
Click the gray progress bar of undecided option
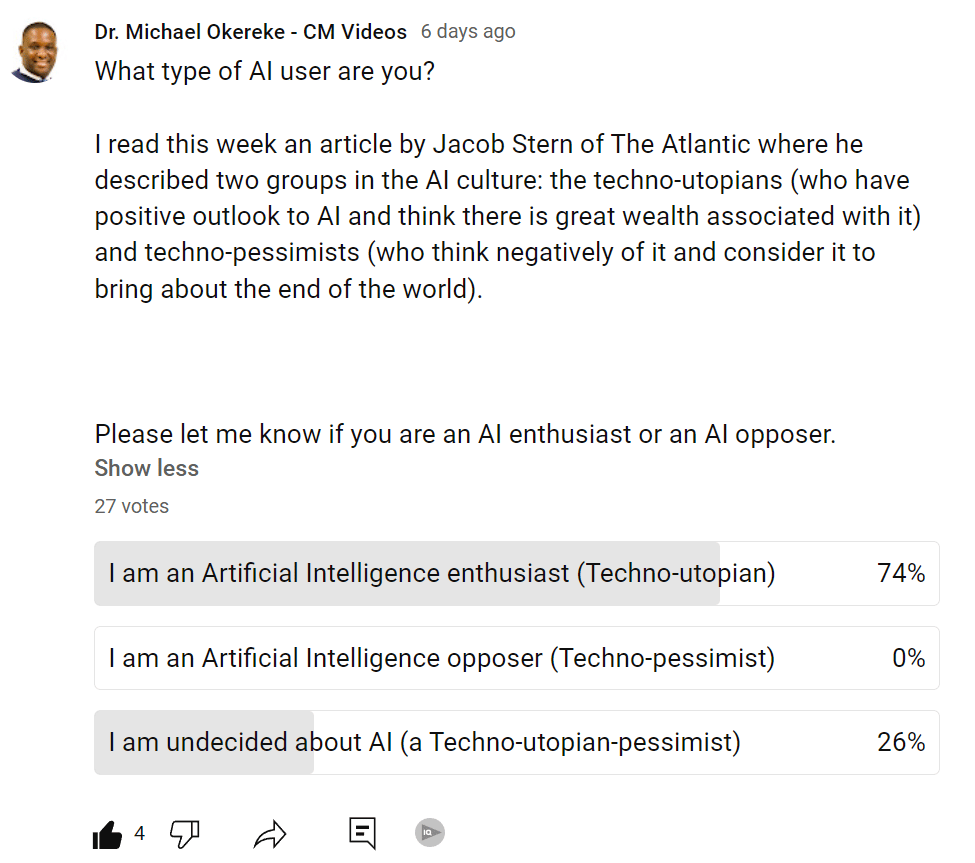coord(204,742)
